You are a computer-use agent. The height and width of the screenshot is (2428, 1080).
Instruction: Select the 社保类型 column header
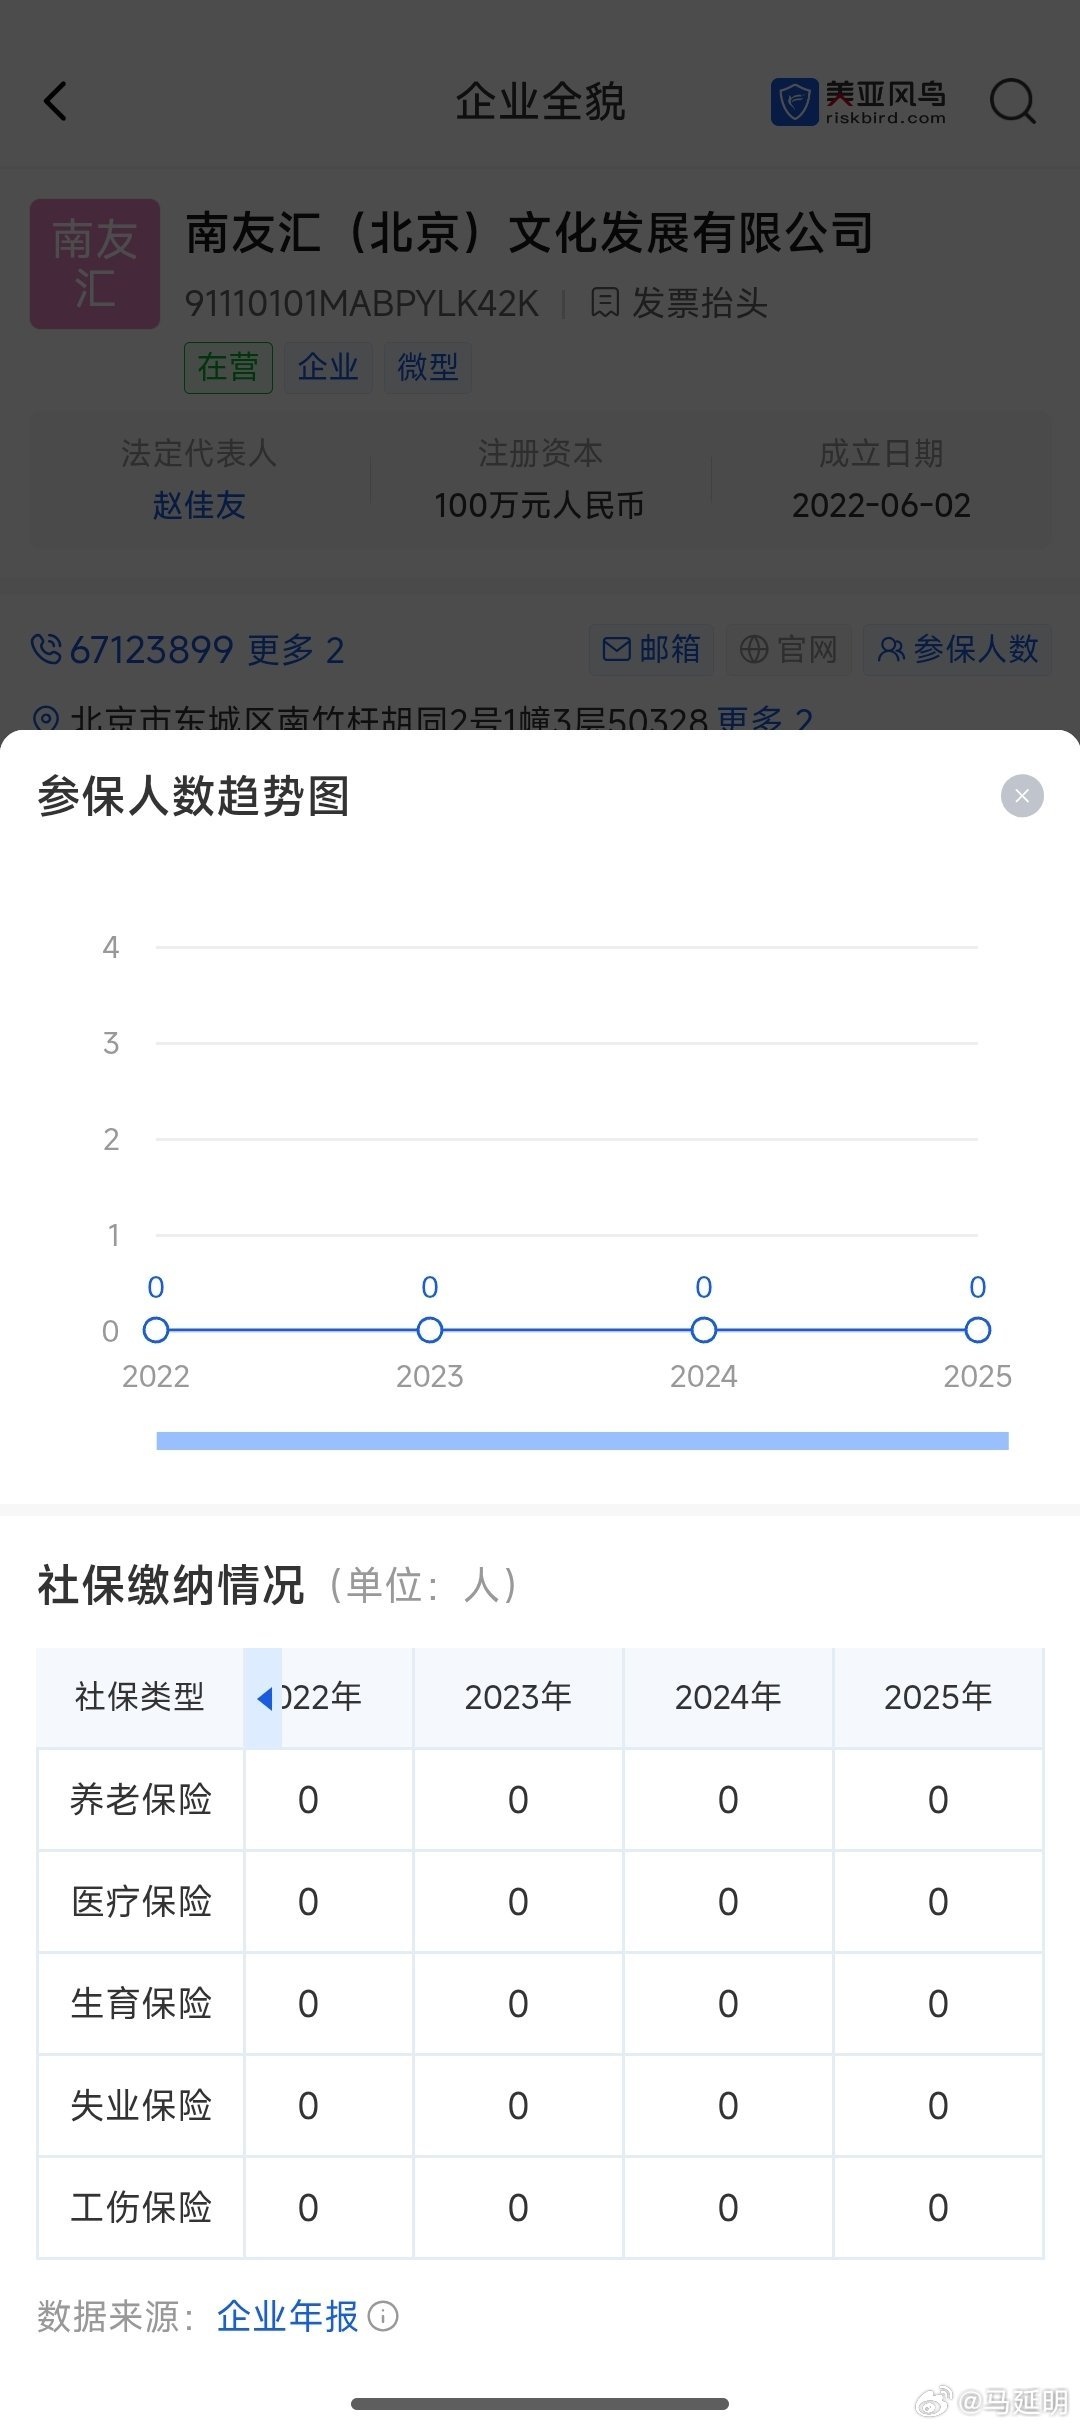[x=140, y=1697]
